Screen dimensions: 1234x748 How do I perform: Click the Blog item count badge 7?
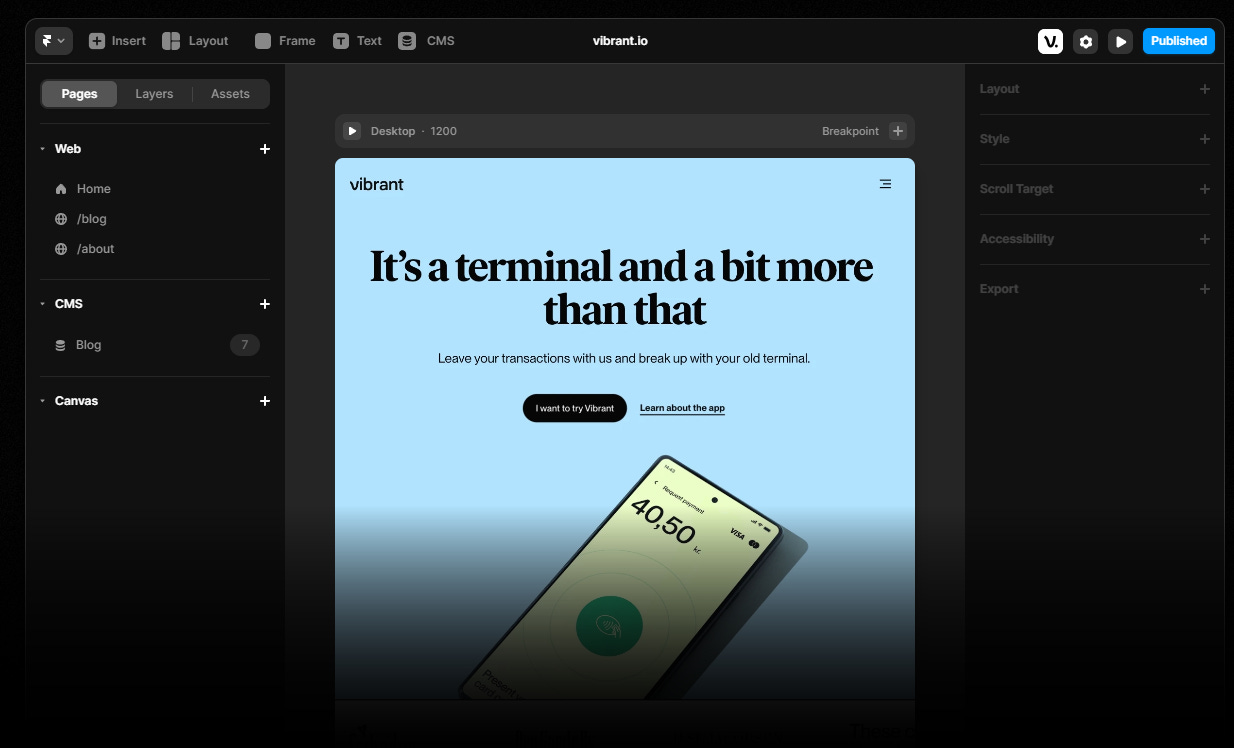click(245, 345)
